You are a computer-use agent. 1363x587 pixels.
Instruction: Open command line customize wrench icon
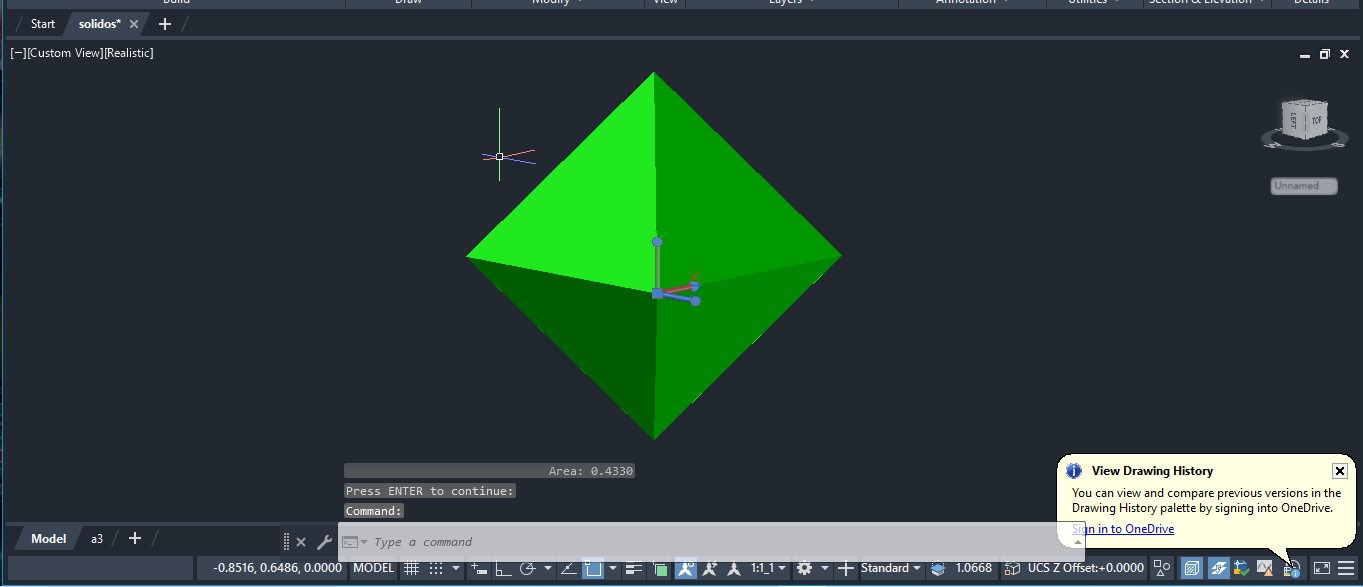(x=324, y=542)
